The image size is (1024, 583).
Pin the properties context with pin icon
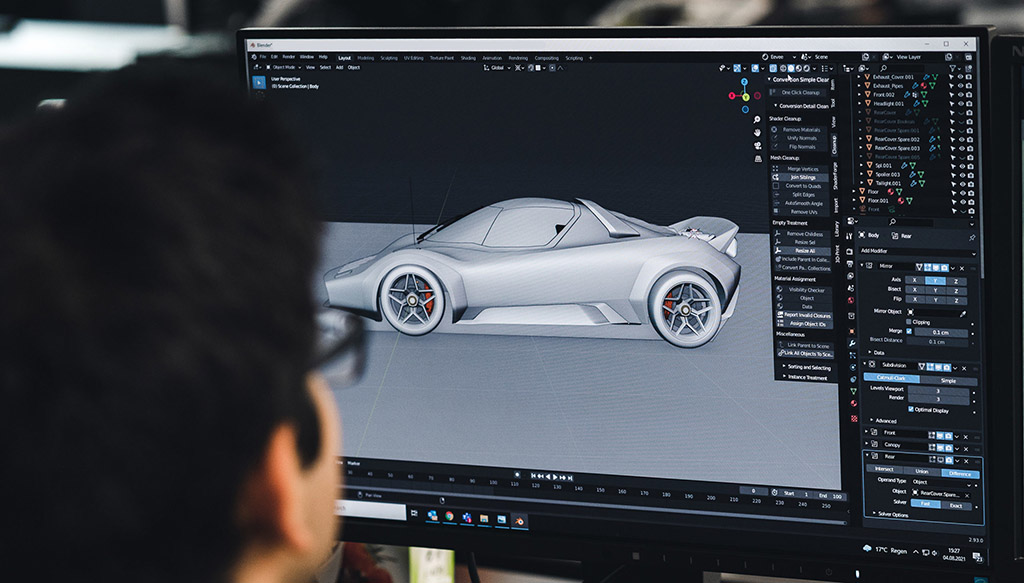972,237
